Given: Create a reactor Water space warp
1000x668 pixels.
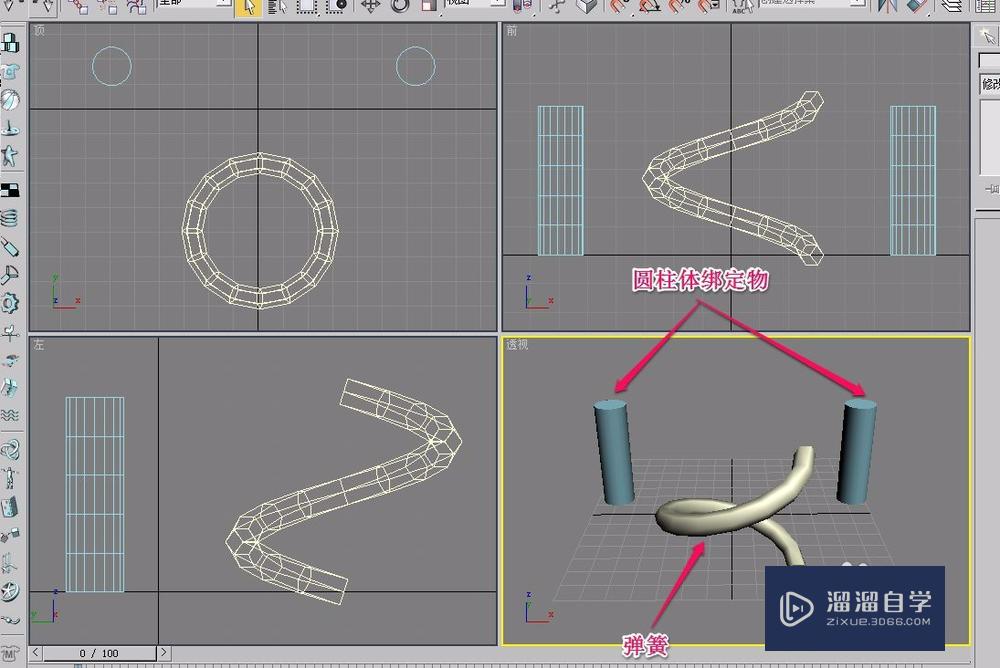Looking at the screenshot, I should (x=10, y=415).
